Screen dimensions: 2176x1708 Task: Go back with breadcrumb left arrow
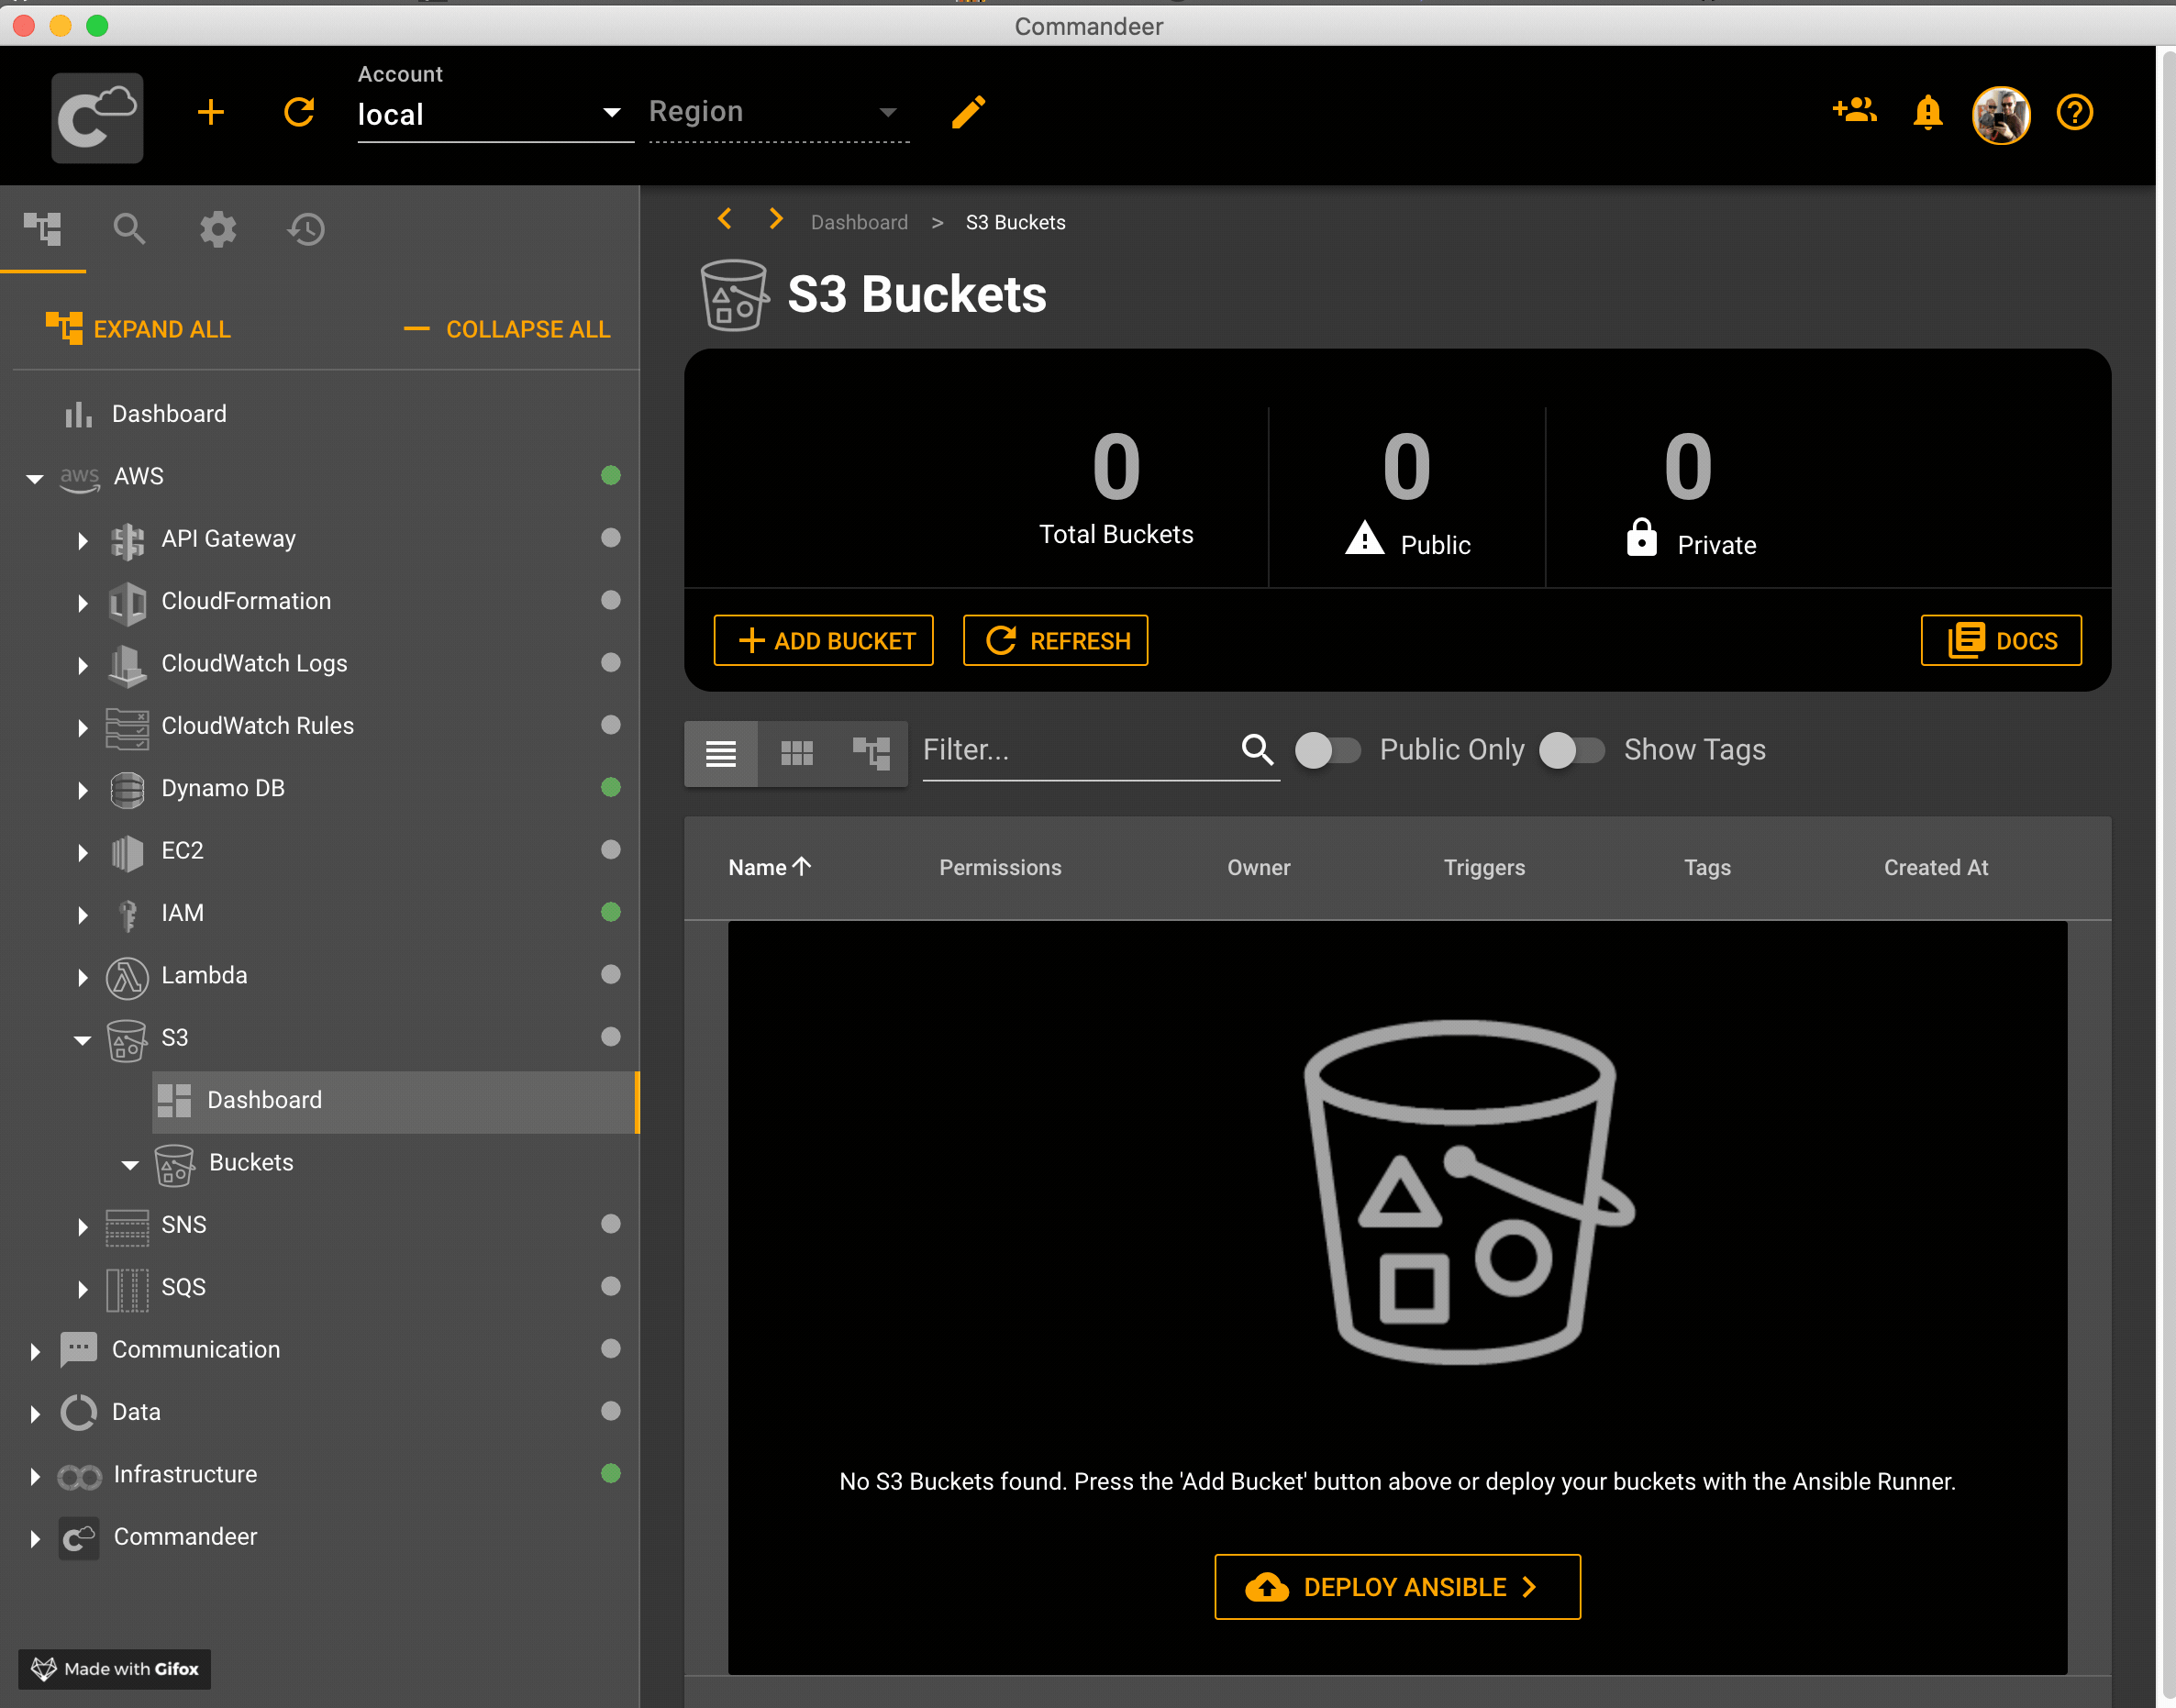pos(725,219)
